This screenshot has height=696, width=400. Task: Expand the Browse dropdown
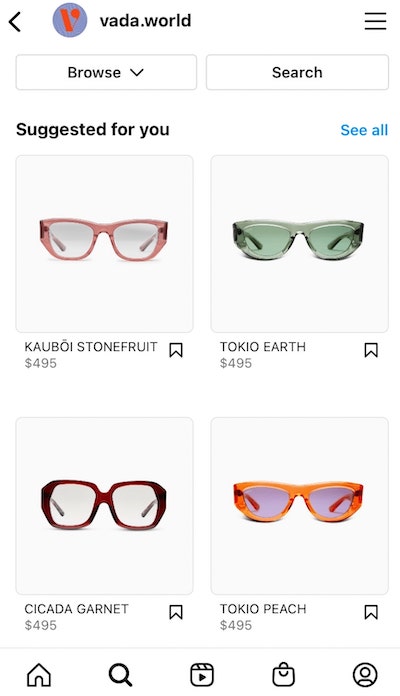pos(106,72)
